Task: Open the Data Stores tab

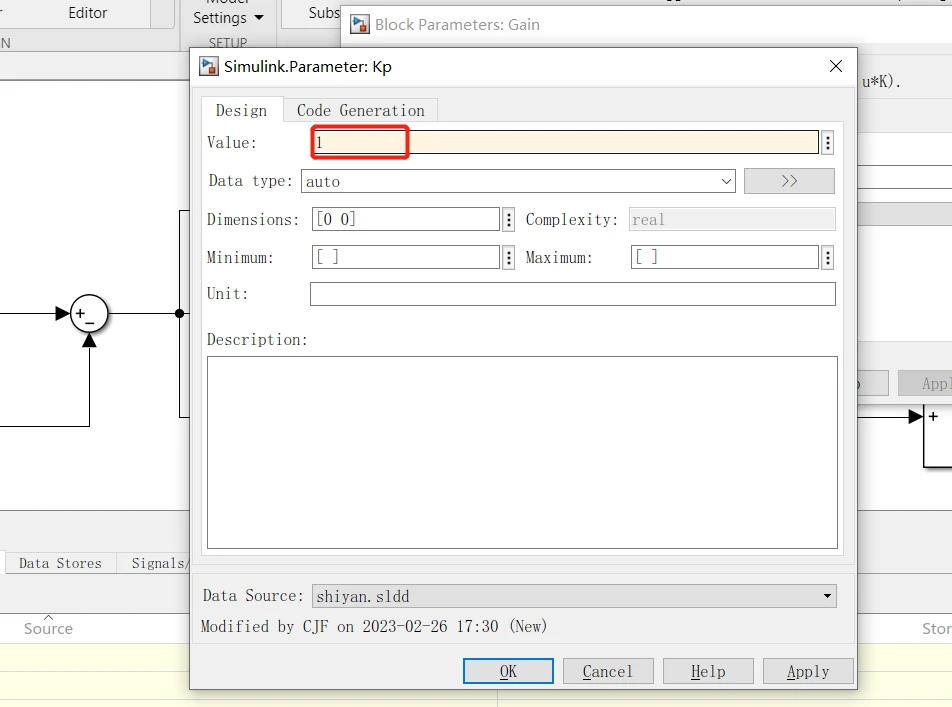Action: coord(60,563)
